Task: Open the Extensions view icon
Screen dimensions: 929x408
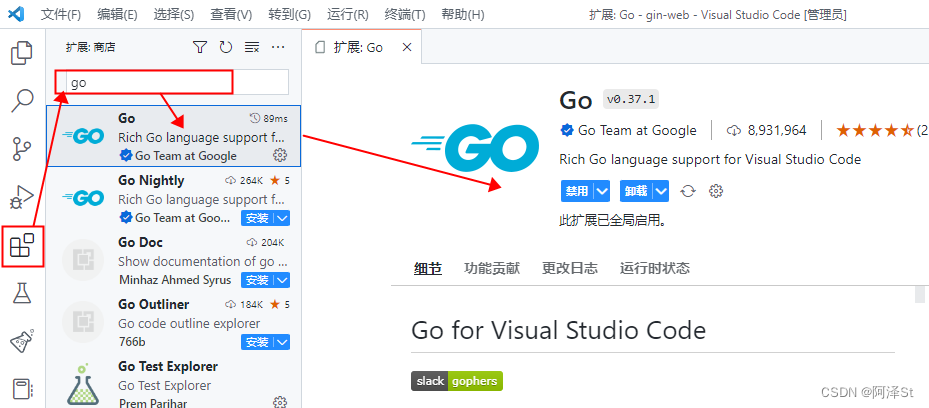Action: (23, 245)
